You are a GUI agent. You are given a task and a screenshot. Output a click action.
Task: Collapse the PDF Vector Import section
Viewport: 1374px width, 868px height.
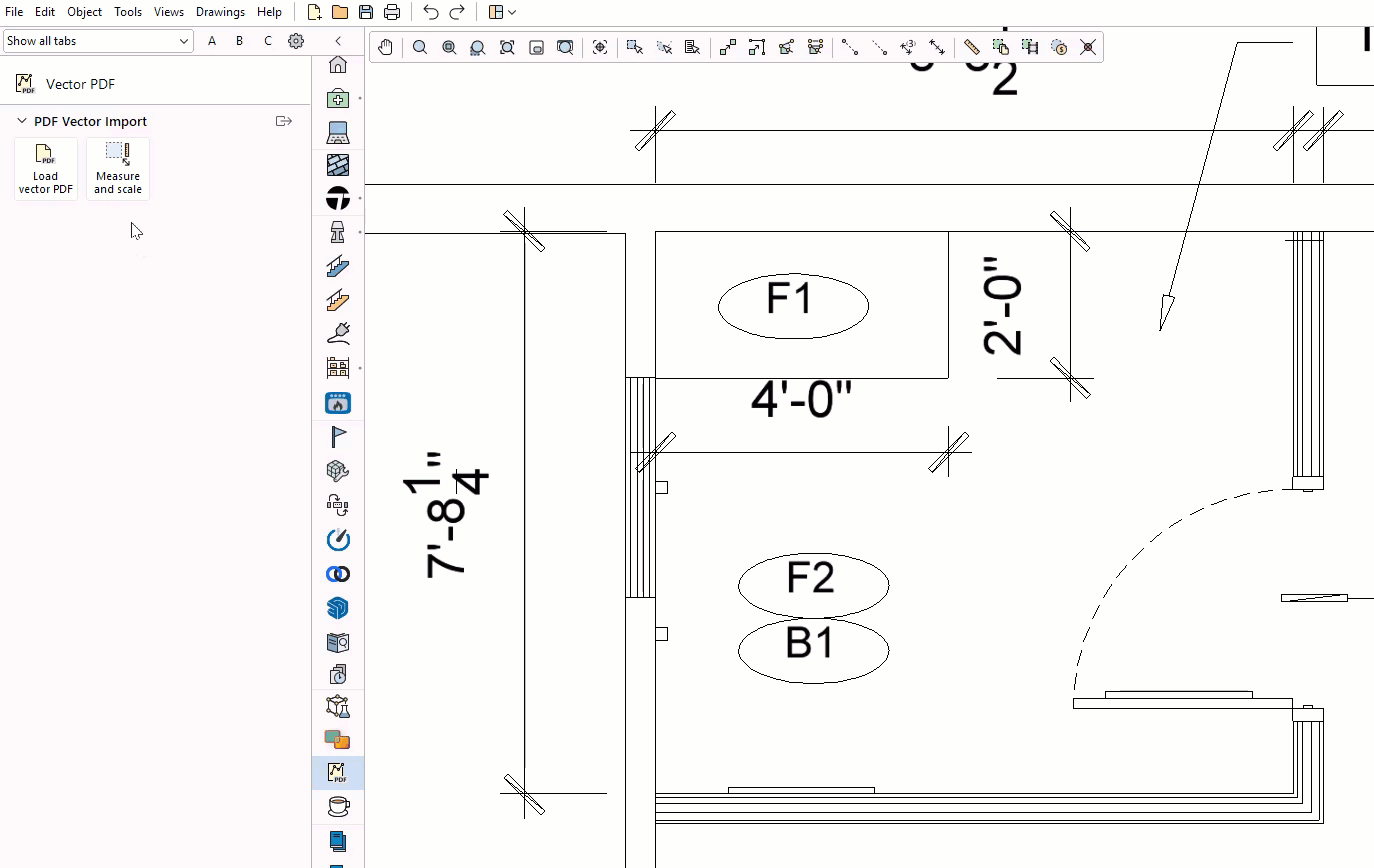[22, 121]
